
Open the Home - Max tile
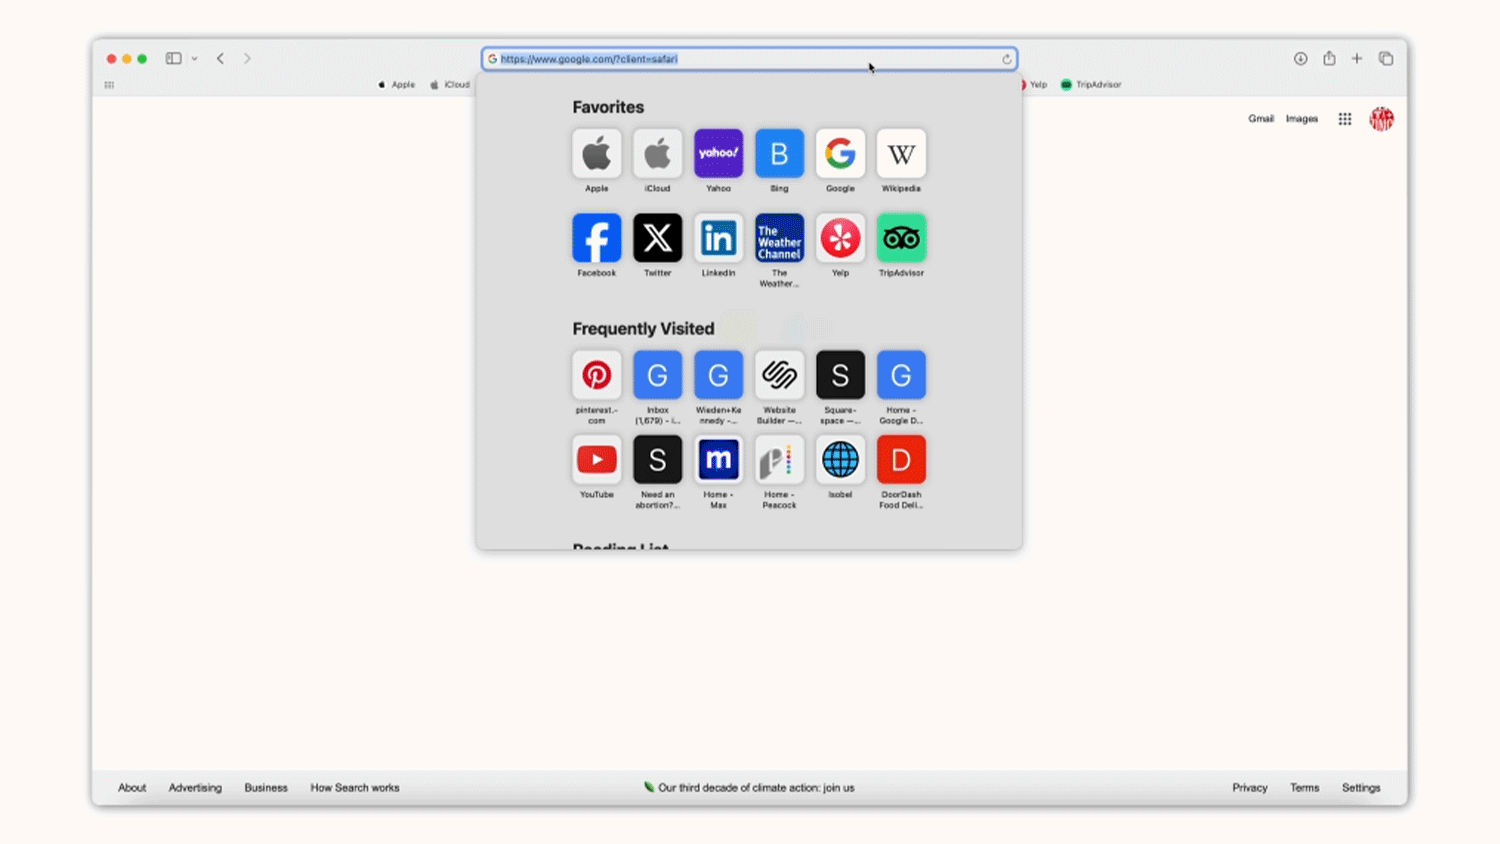click(719, 460)
